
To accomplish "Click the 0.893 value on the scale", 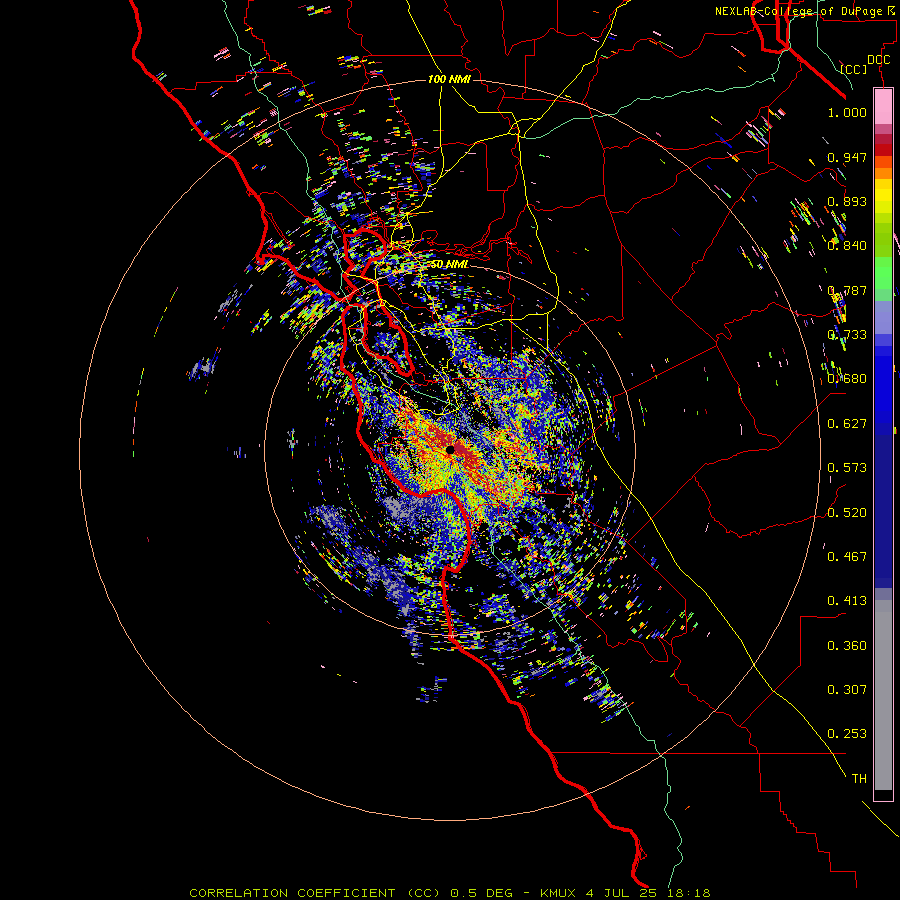I will point(847,201).
